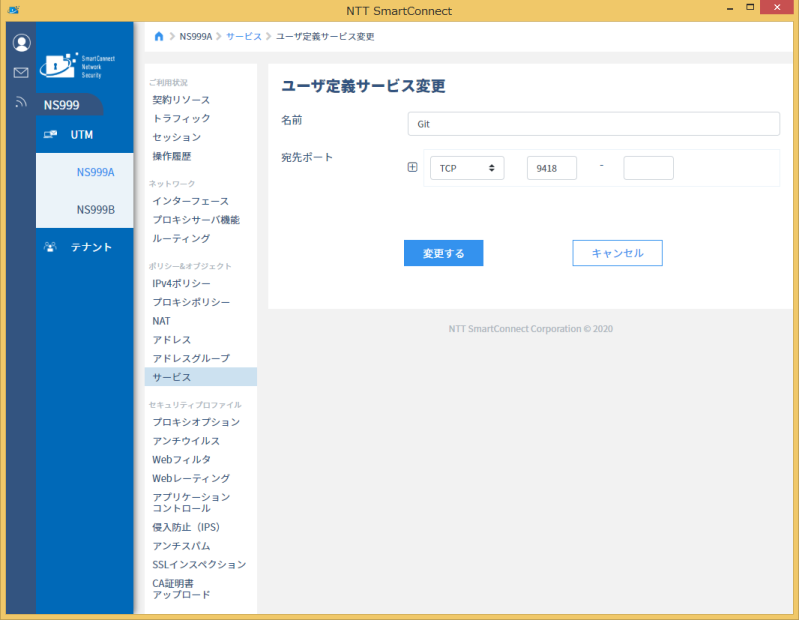Open 侵入防止（IPS）menu item
Viewport: 799px width, 620px height.
pyautogui.click(x=186, y=527)
